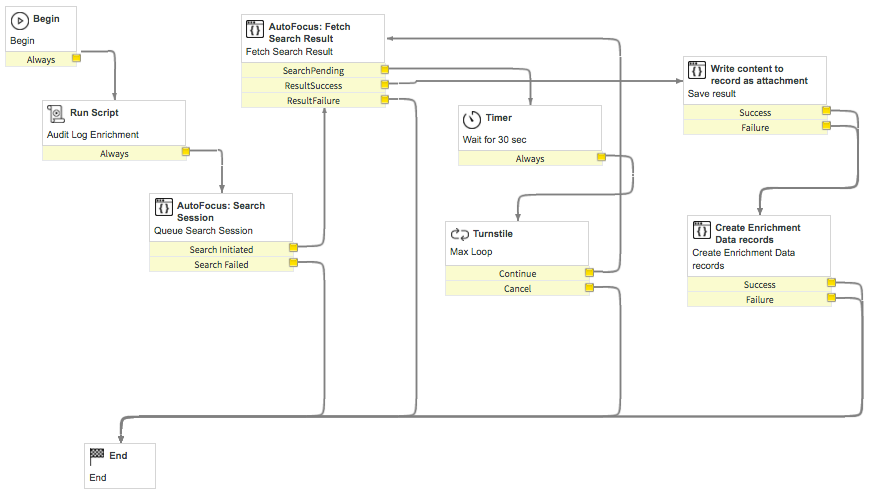Click the Fetch Search Result description text
Viewport: 869px width, 494px height.
click(x=289, y=52)
